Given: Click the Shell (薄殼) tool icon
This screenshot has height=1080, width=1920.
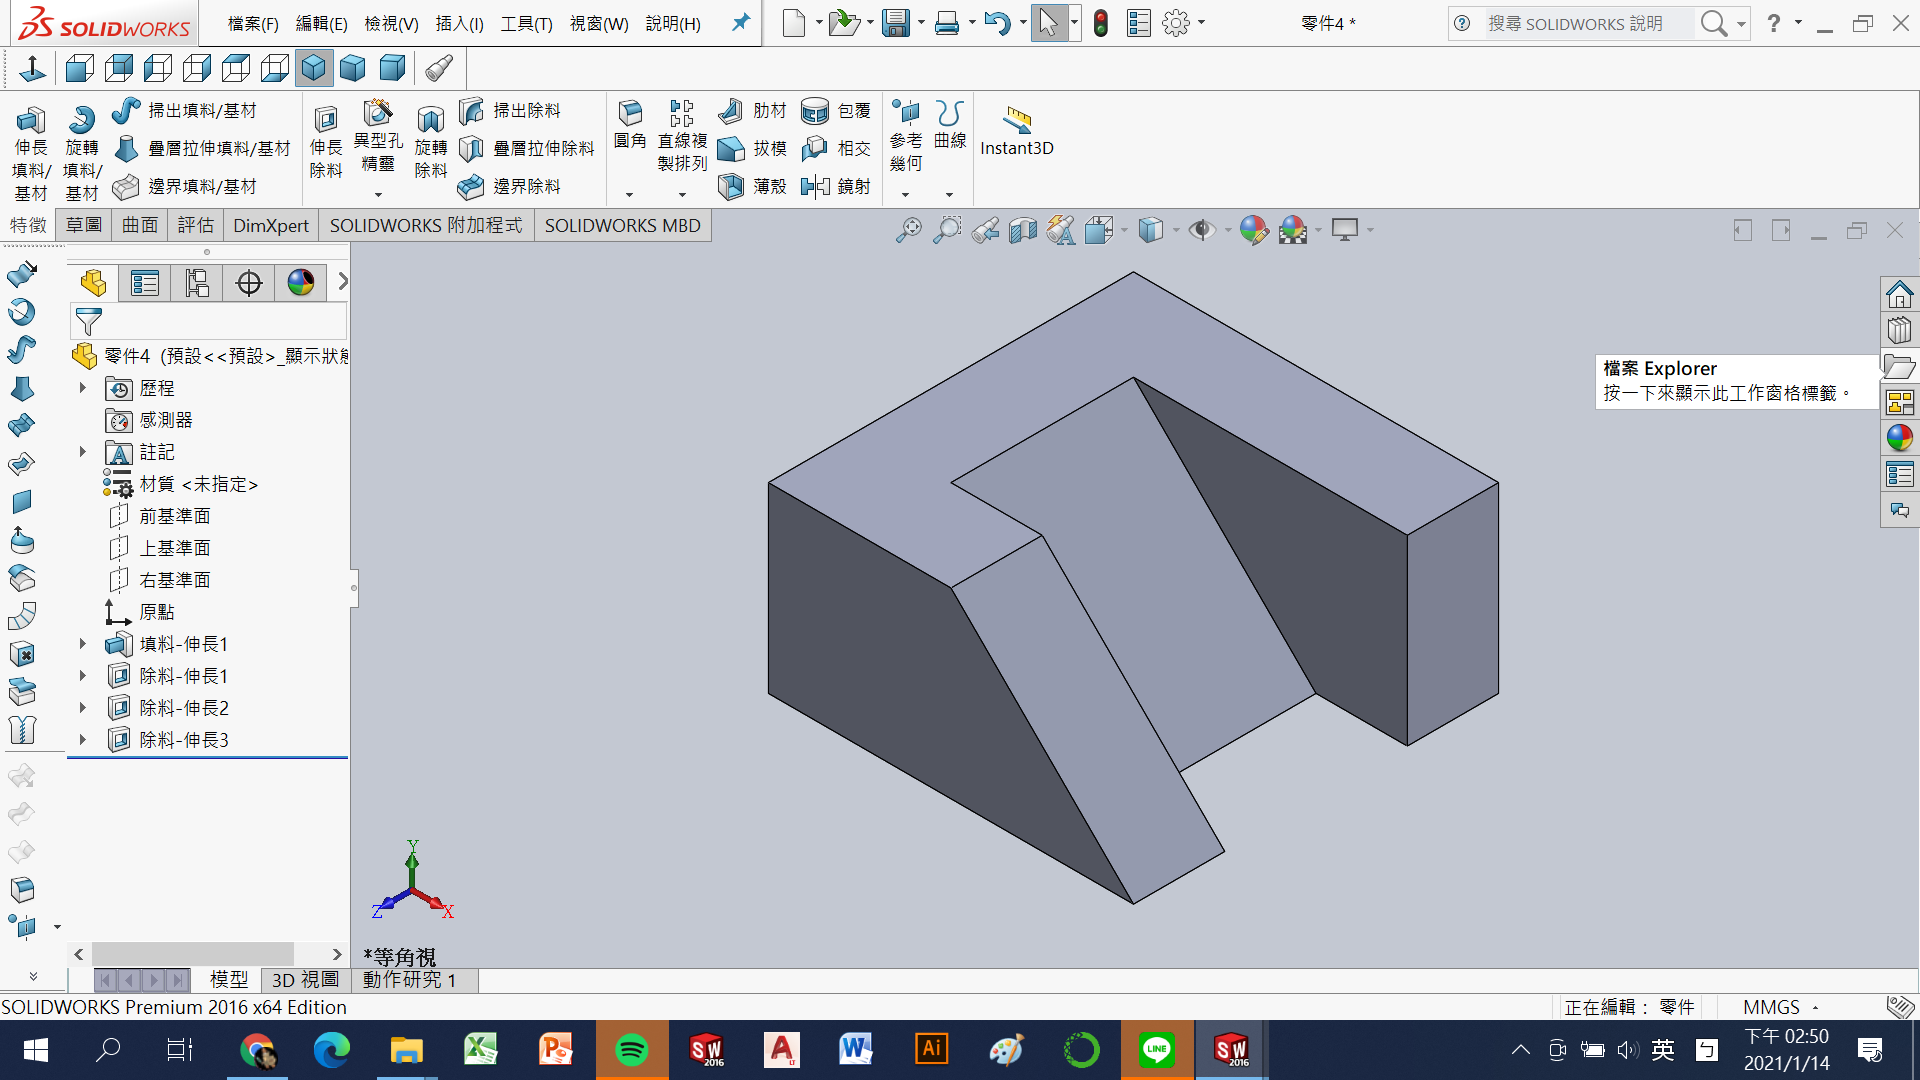Looking at the screenshot, I should click(x=731, y=186).
